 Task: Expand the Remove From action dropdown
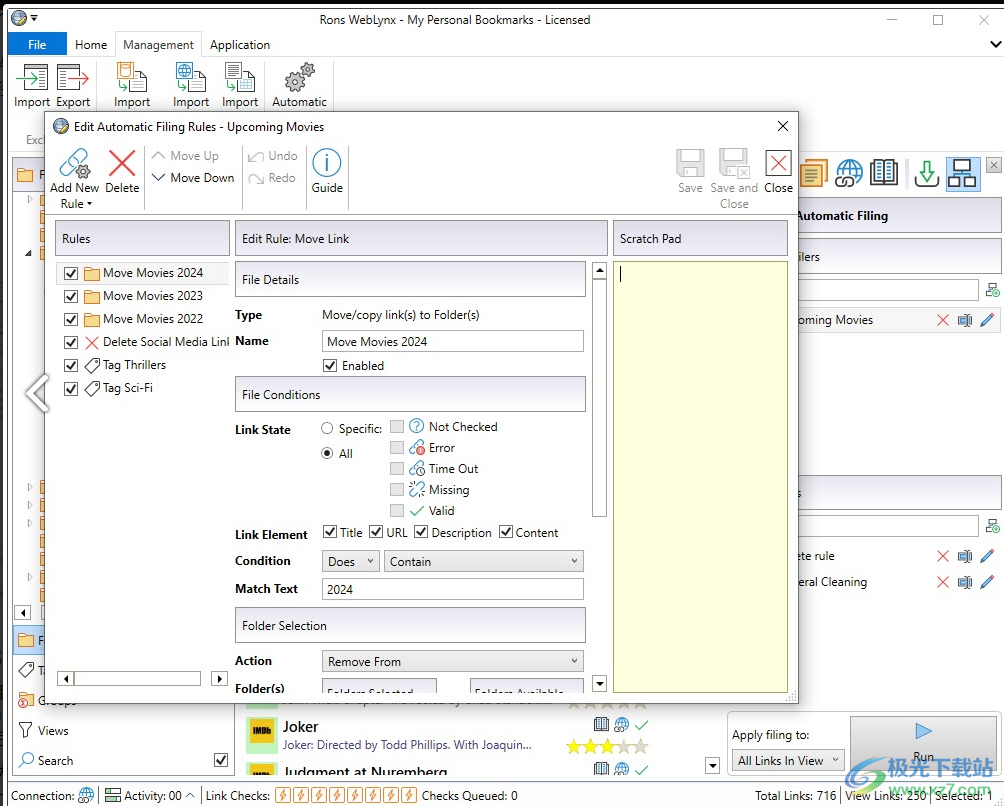(x=452, y=661)
